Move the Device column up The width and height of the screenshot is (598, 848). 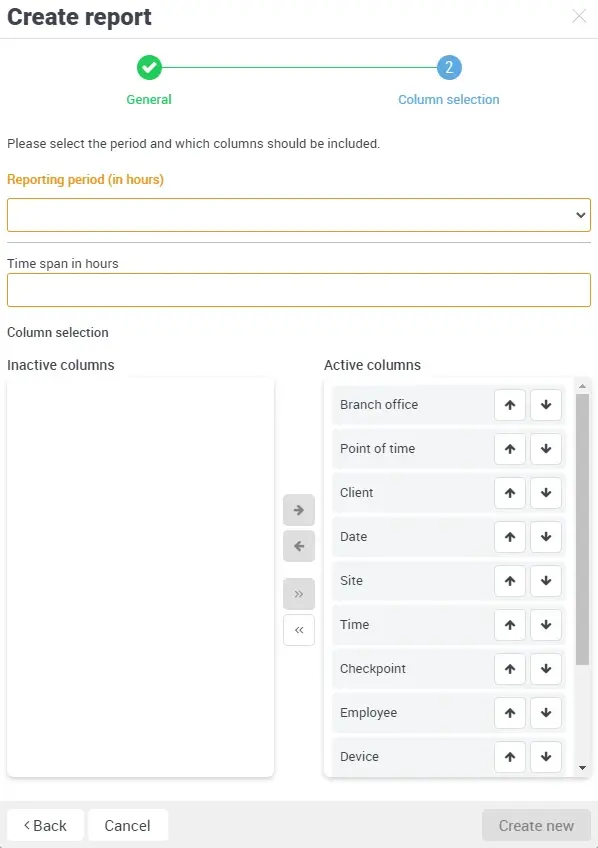click(510, 757)
